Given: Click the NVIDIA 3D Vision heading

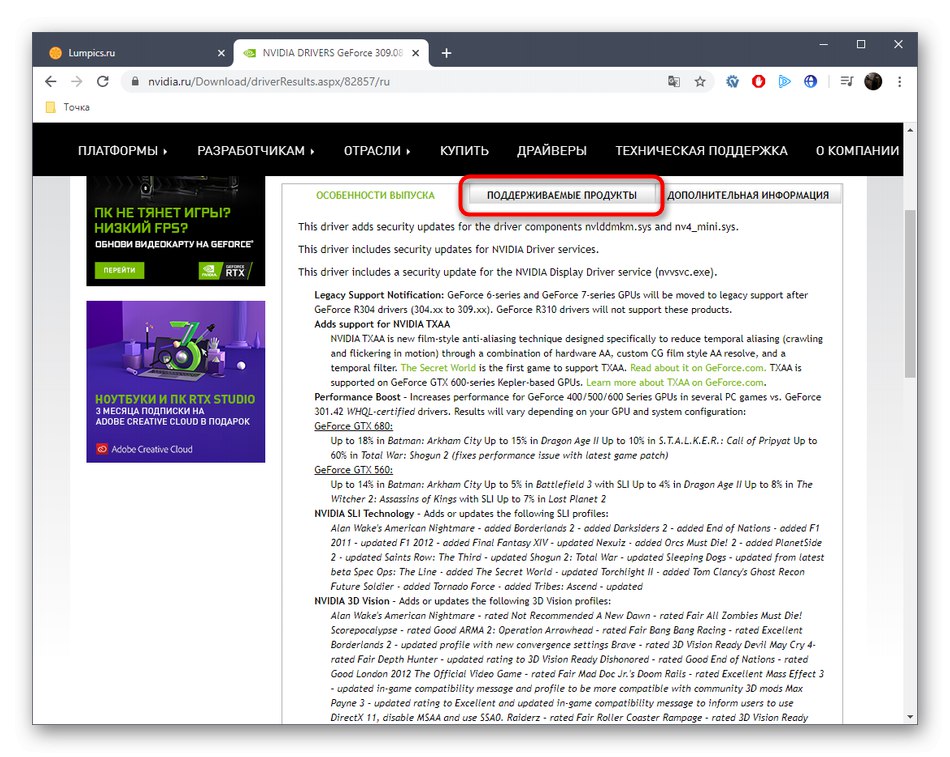Looking at the screenshot, I should 352,601.
